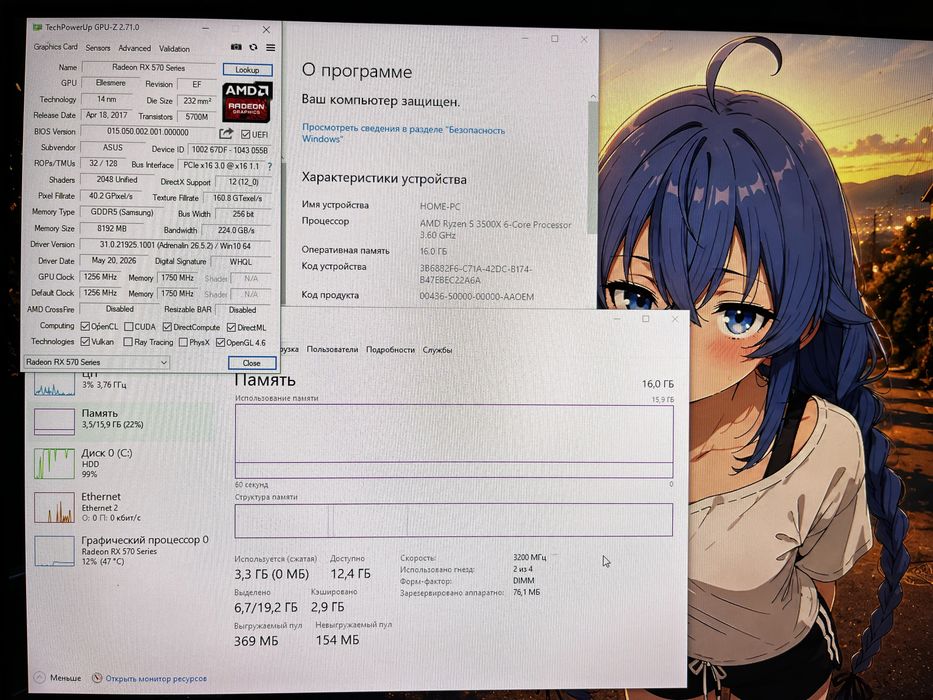Toggle the Vulkan checkbox

click(85, 342)
